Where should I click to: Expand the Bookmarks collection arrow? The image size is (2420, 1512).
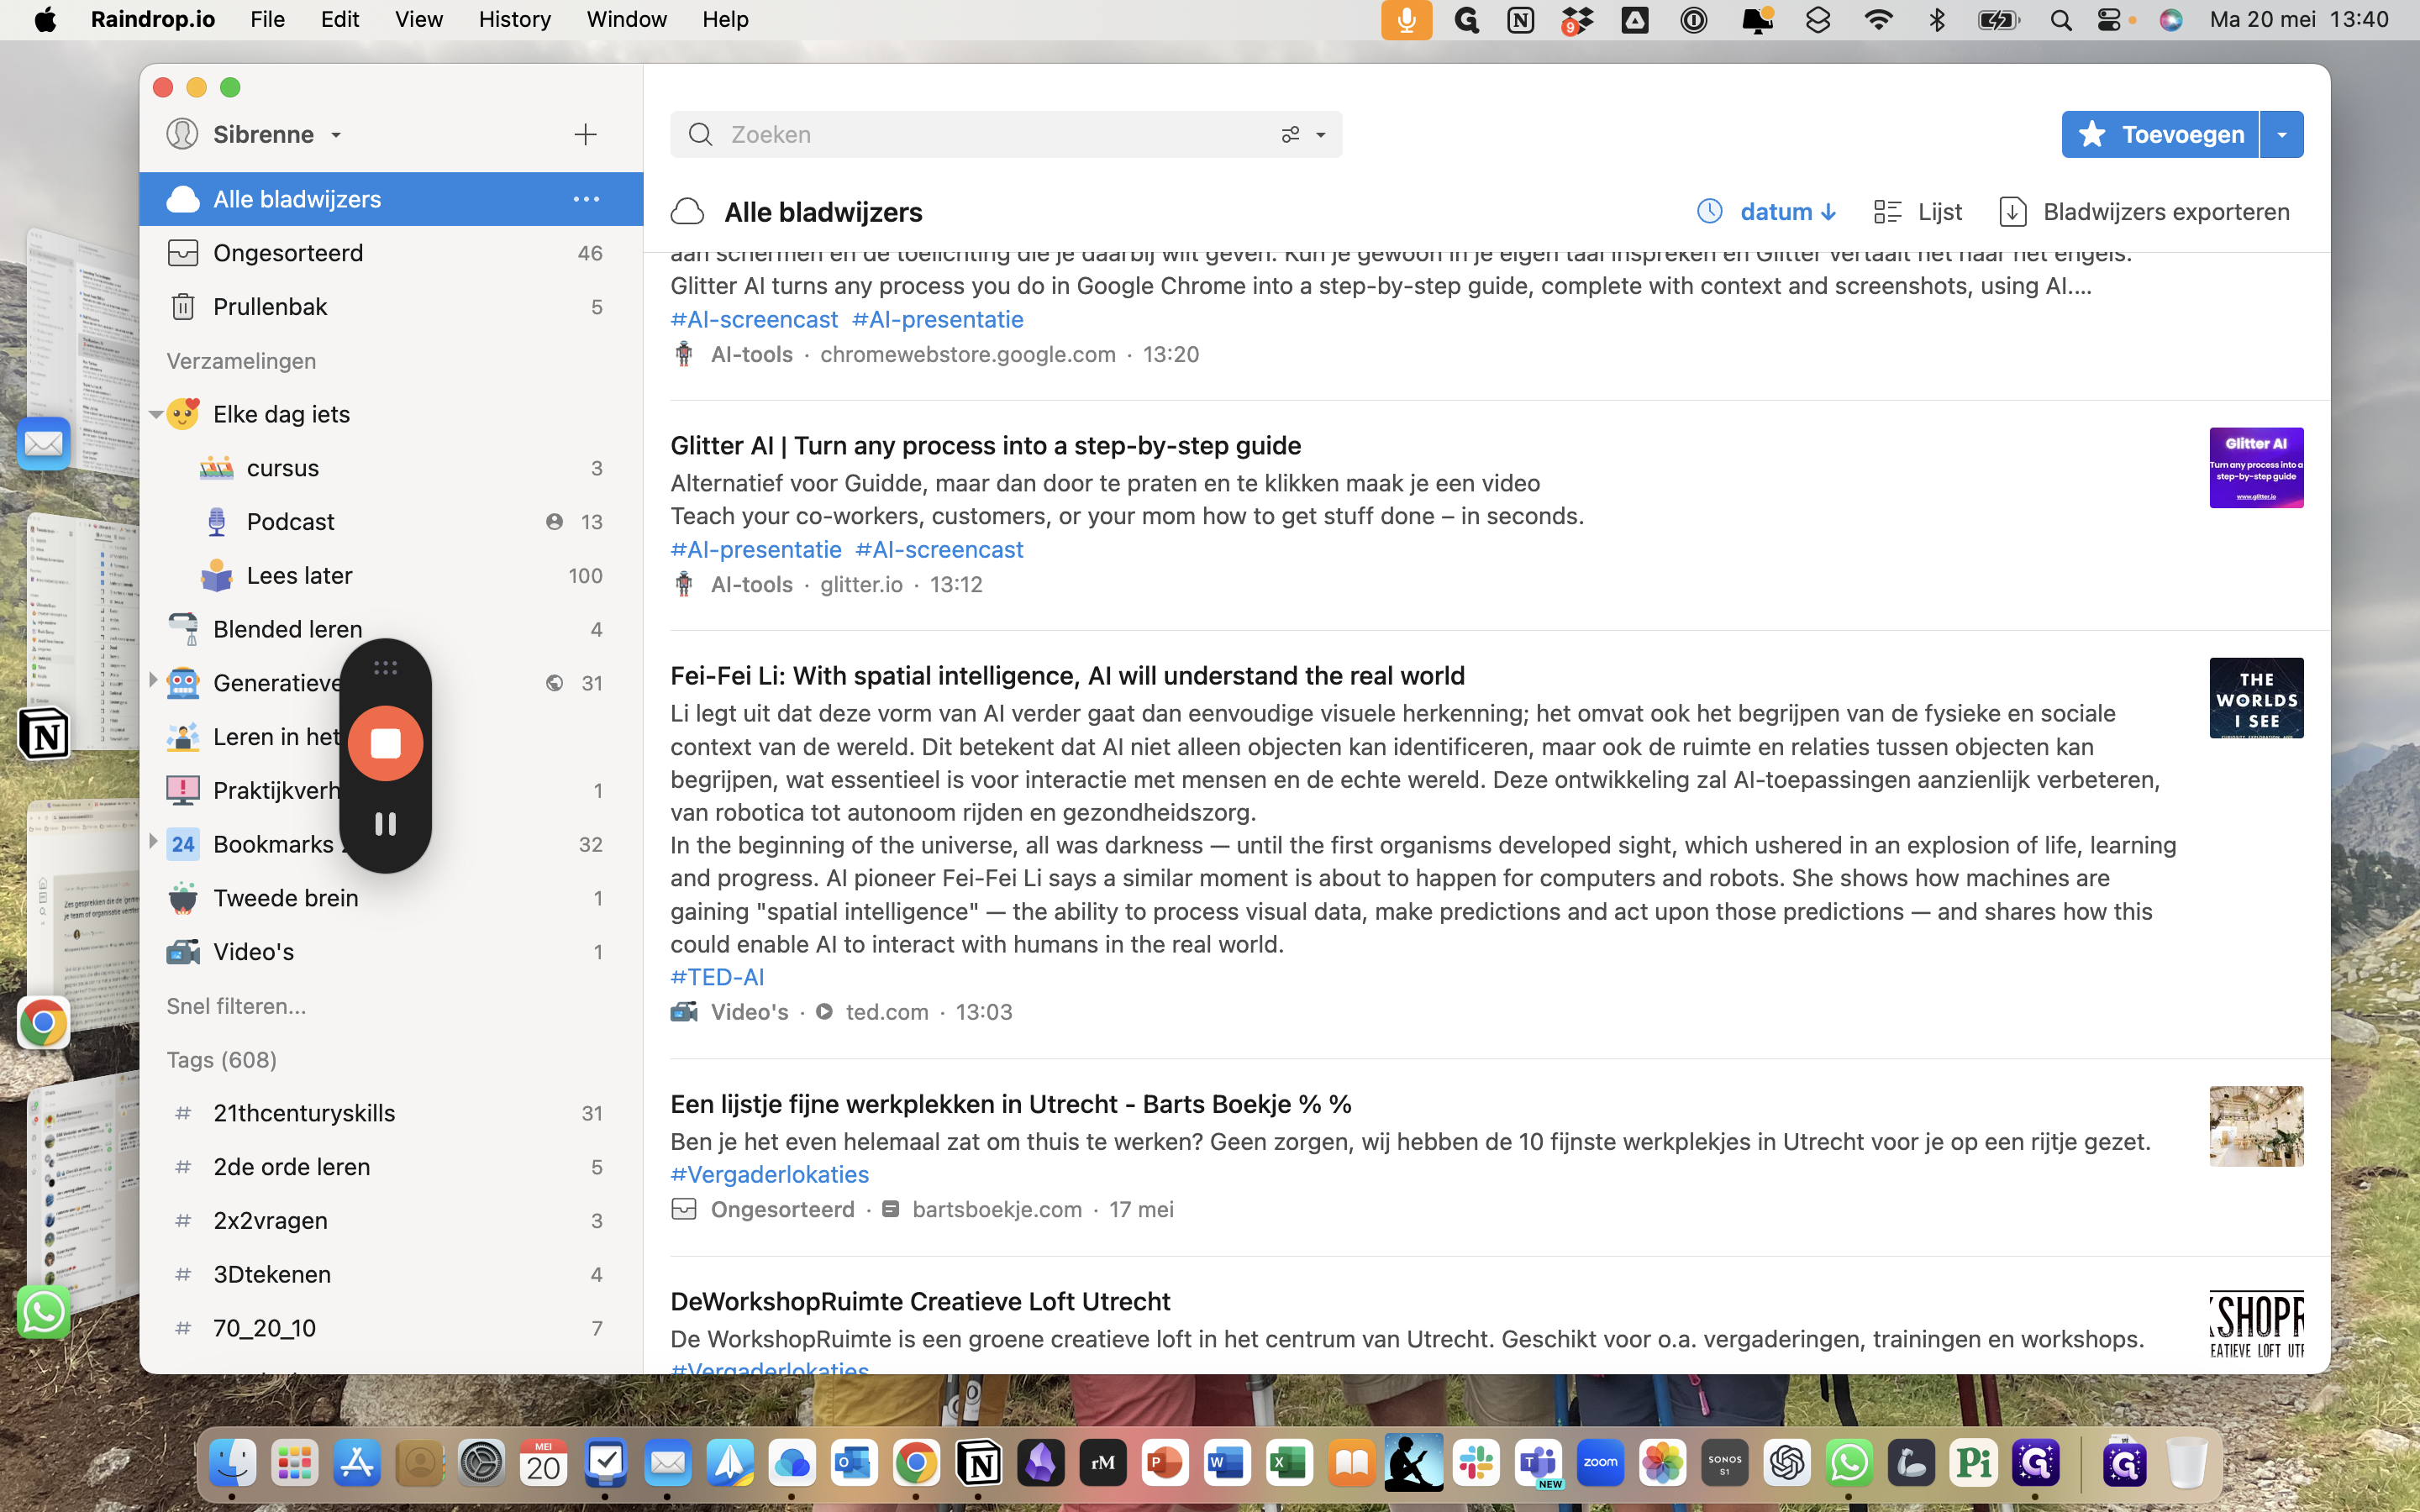pyautogui.click(x=152, y=842)
